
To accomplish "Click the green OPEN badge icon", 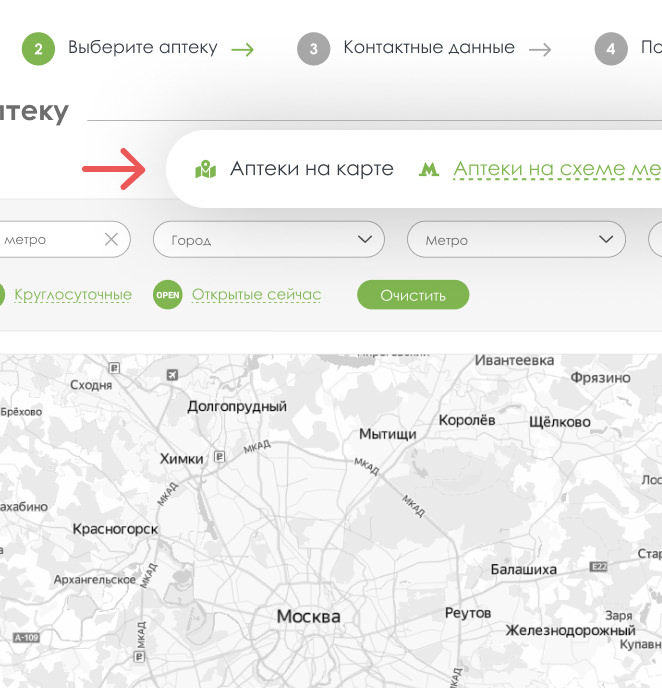I will pos(168,295).
